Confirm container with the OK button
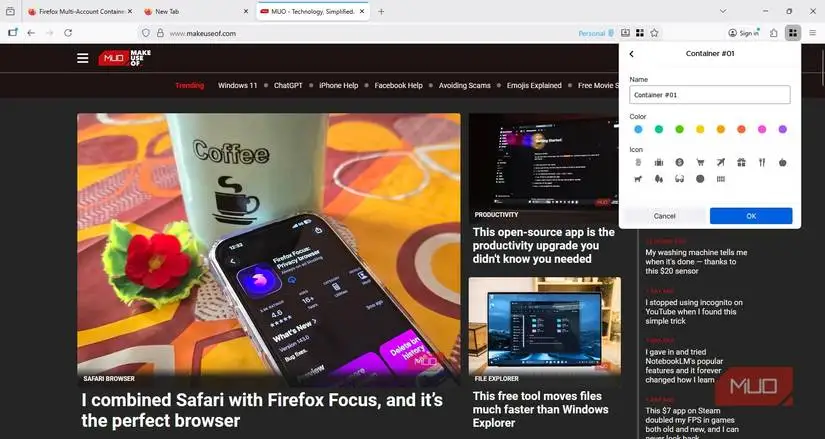The image size is (825, 439). pyautogui.click(x=751, y=216)
